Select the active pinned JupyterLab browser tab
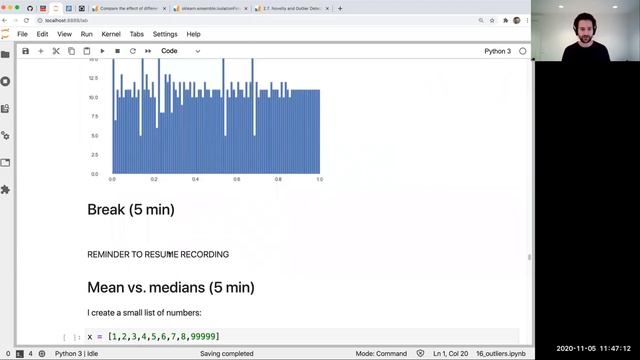Image resolution: width=640 pixels, height=360 pixels. (56, 8)
